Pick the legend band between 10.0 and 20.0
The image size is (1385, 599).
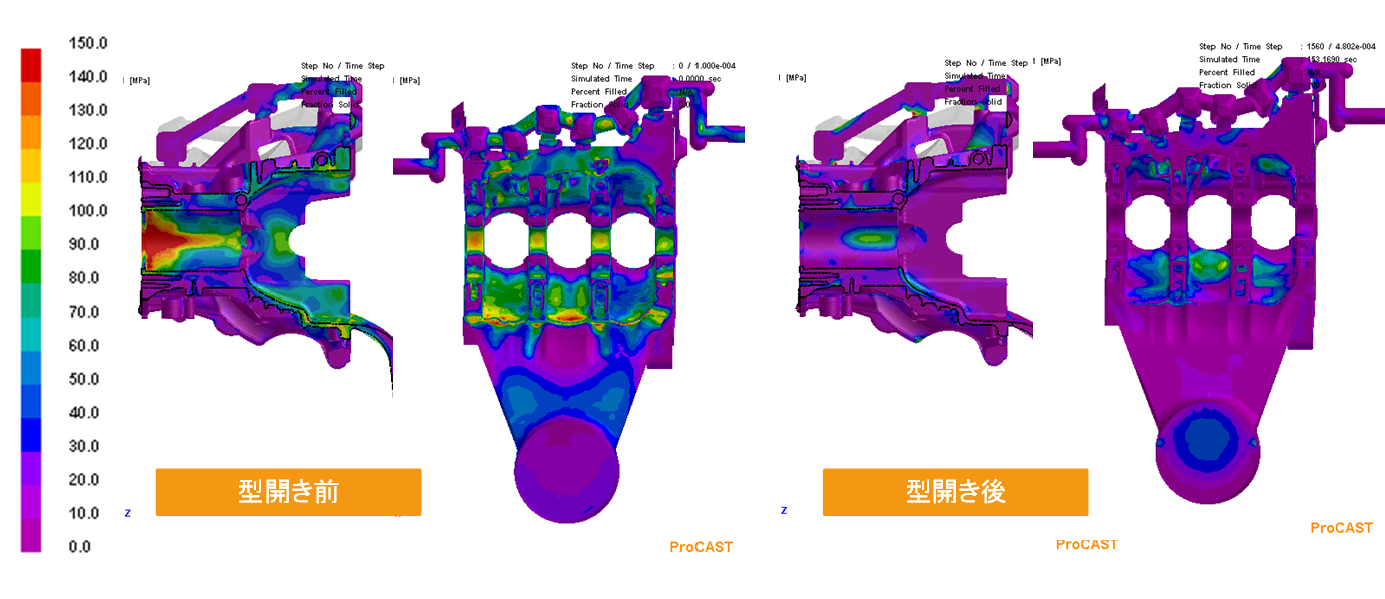32,501
